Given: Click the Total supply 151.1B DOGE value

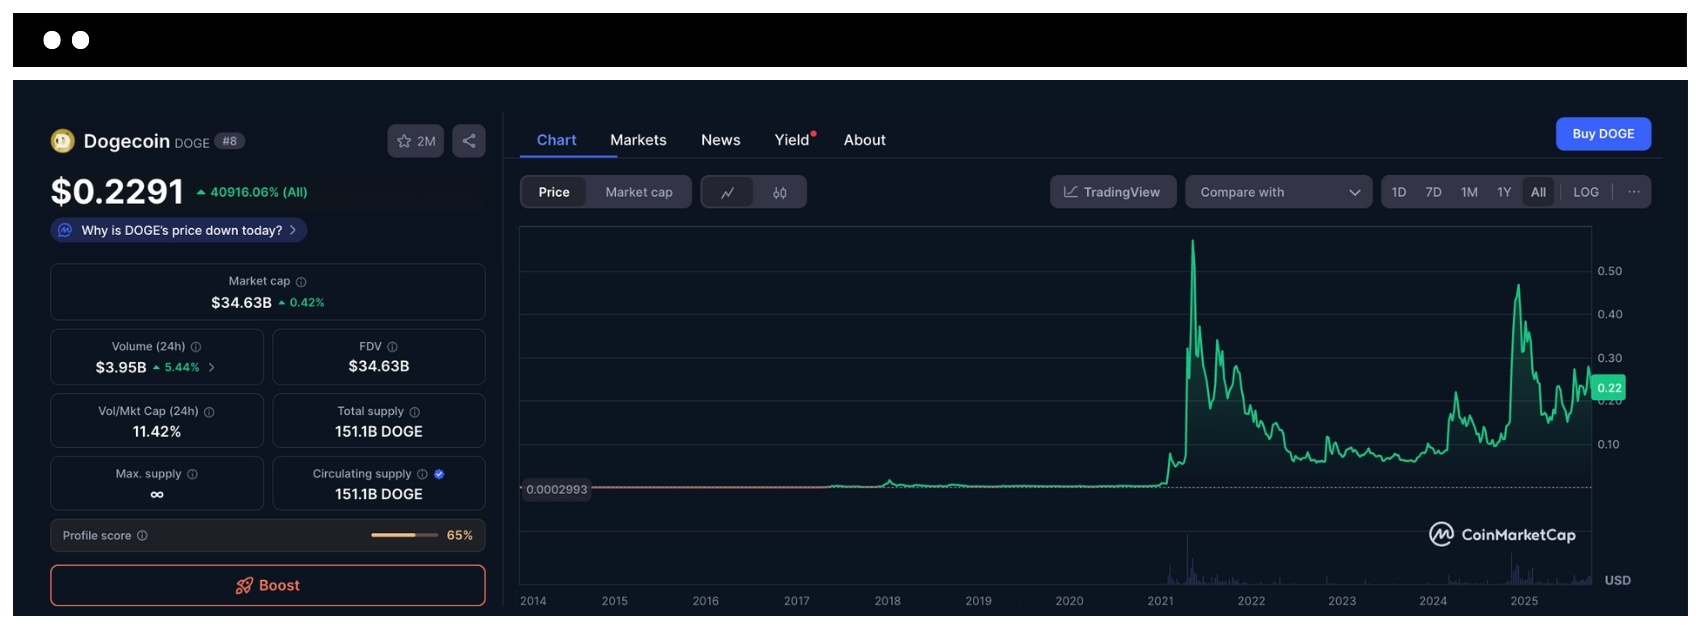Looking at the screenshot, I should 379,431.
